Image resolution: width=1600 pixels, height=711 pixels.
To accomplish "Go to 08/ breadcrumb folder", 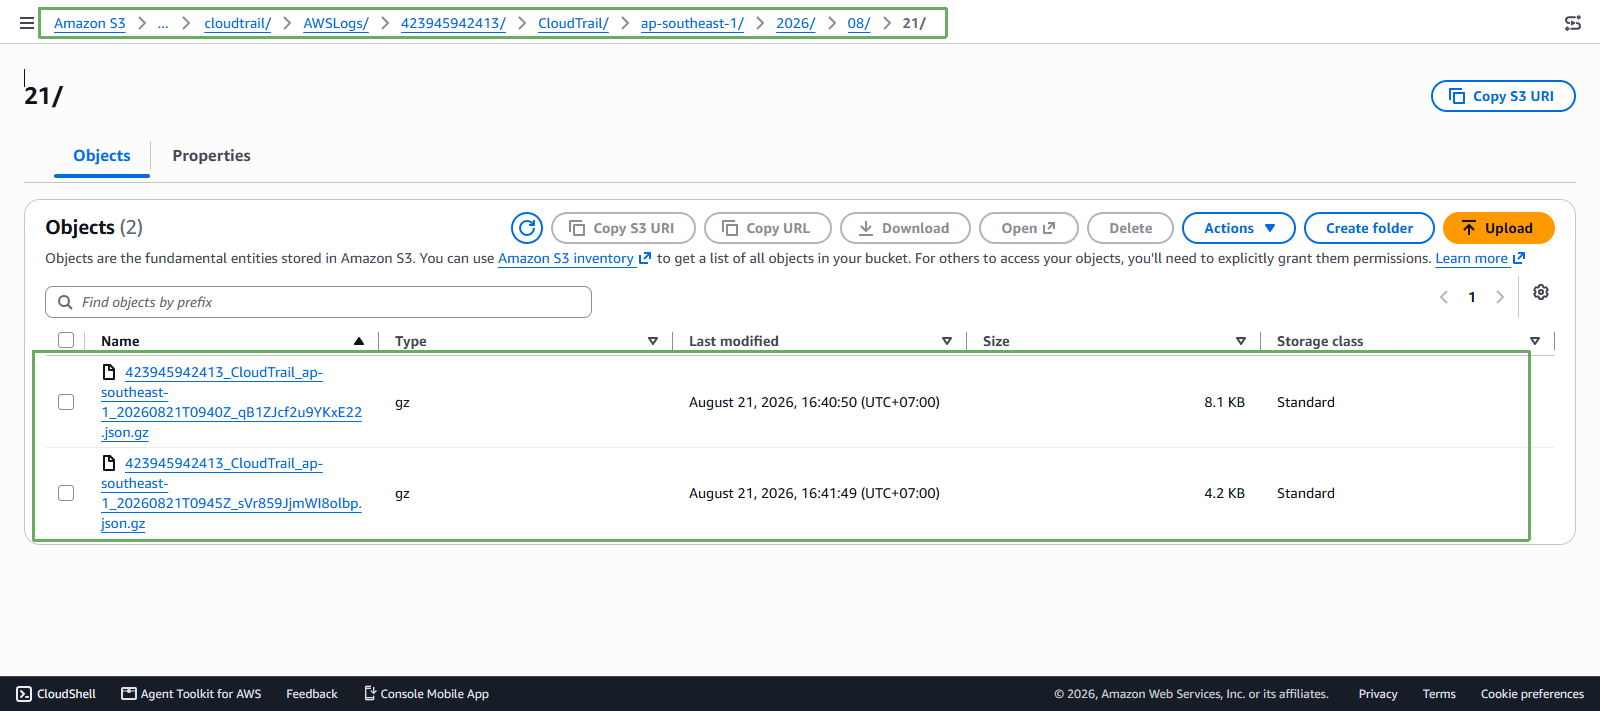I will point(859,23).
